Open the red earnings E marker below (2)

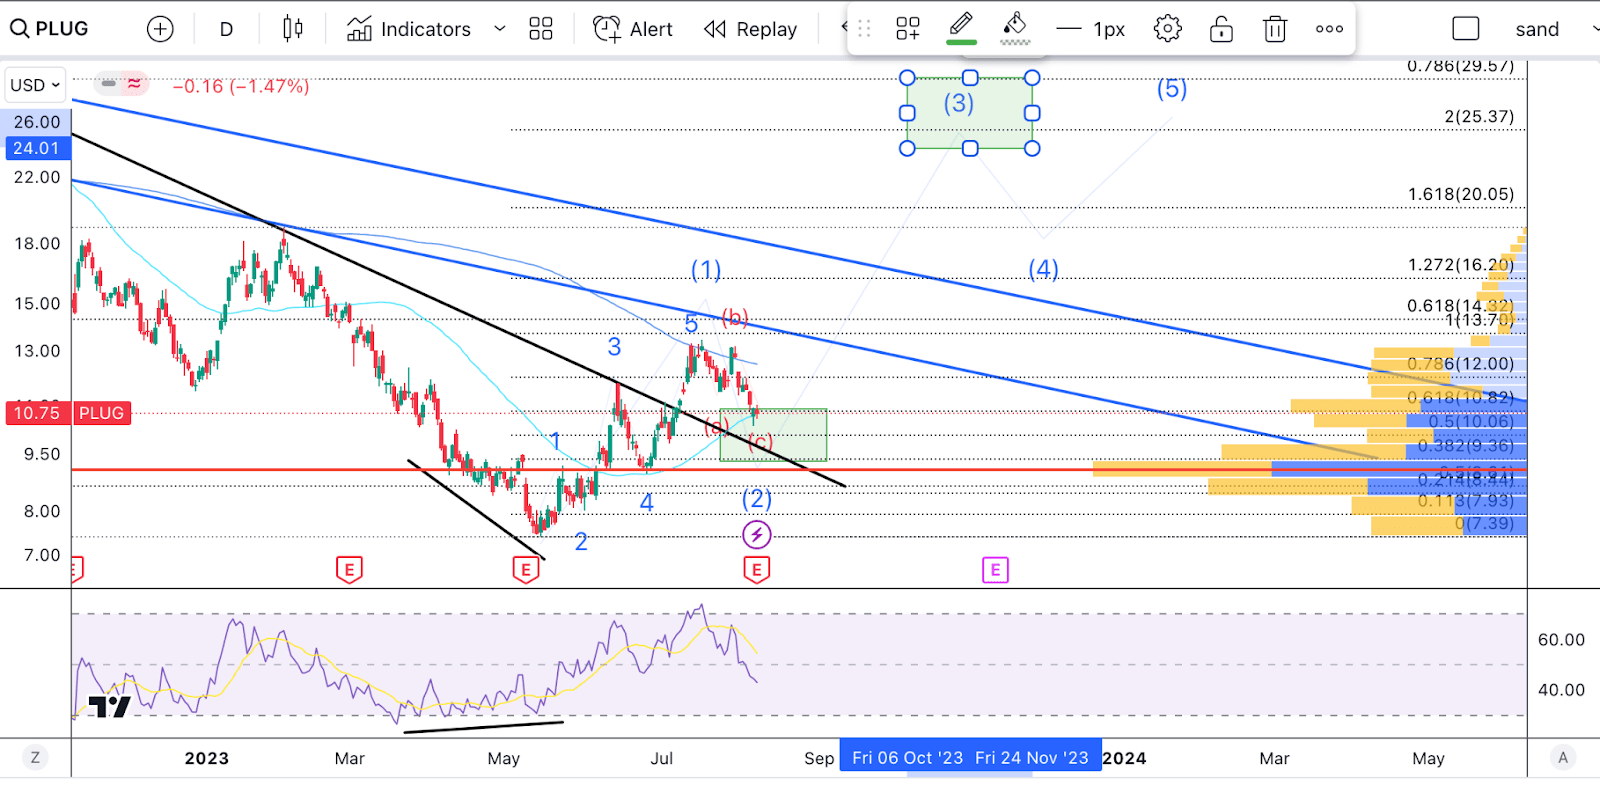(757, 570)
